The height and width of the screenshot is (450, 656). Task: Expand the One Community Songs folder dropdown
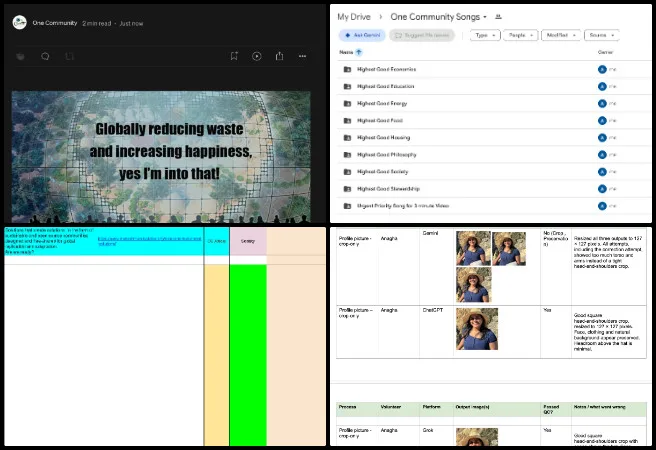click(x=485, y=17)
